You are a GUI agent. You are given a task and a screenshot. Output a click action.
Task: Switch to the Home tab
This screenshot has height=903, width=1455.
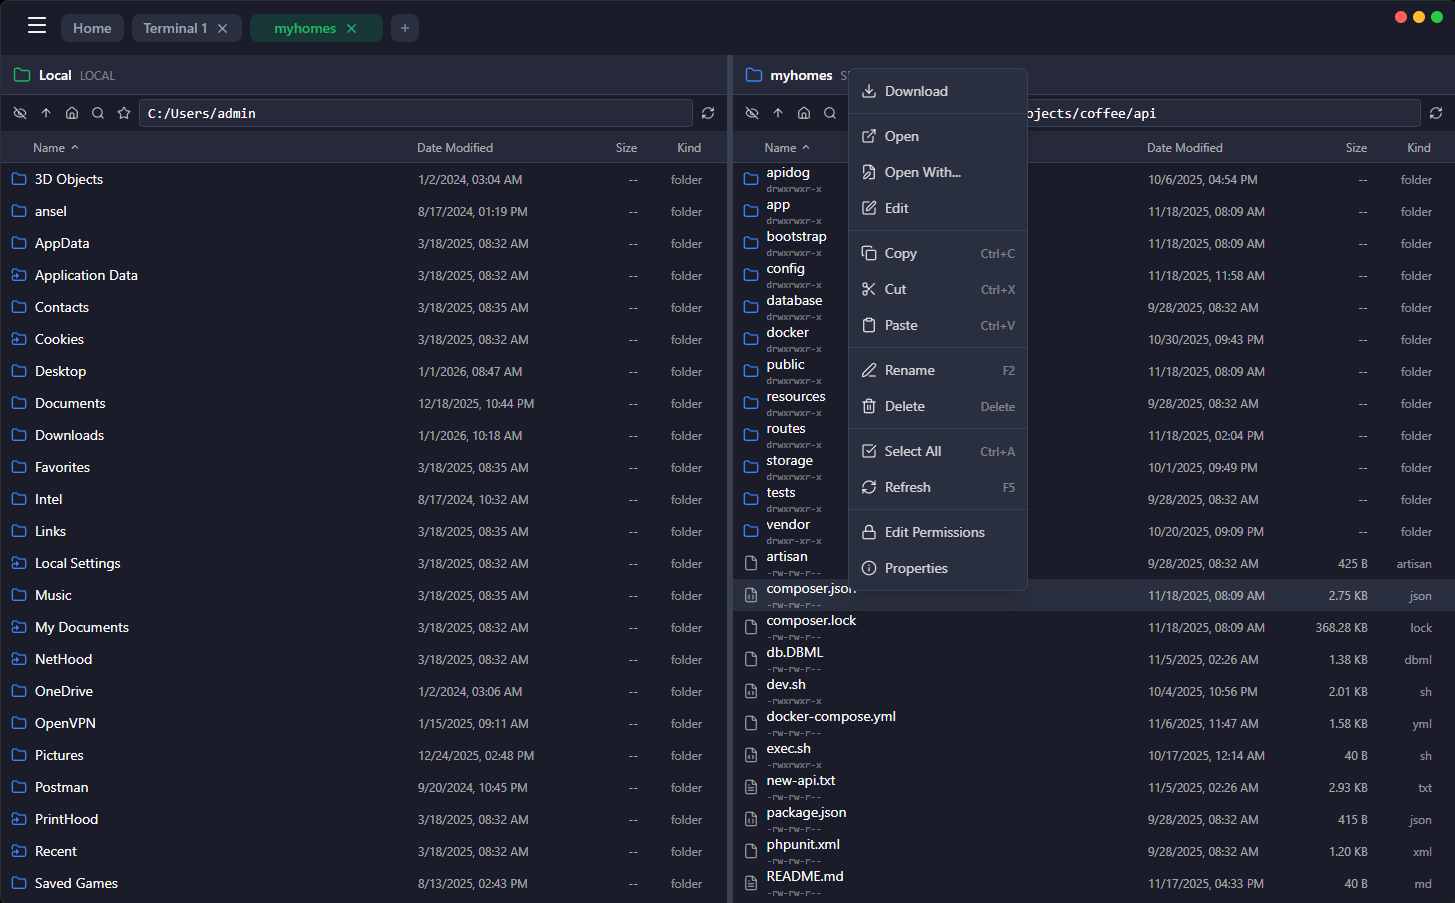point(92,28)
